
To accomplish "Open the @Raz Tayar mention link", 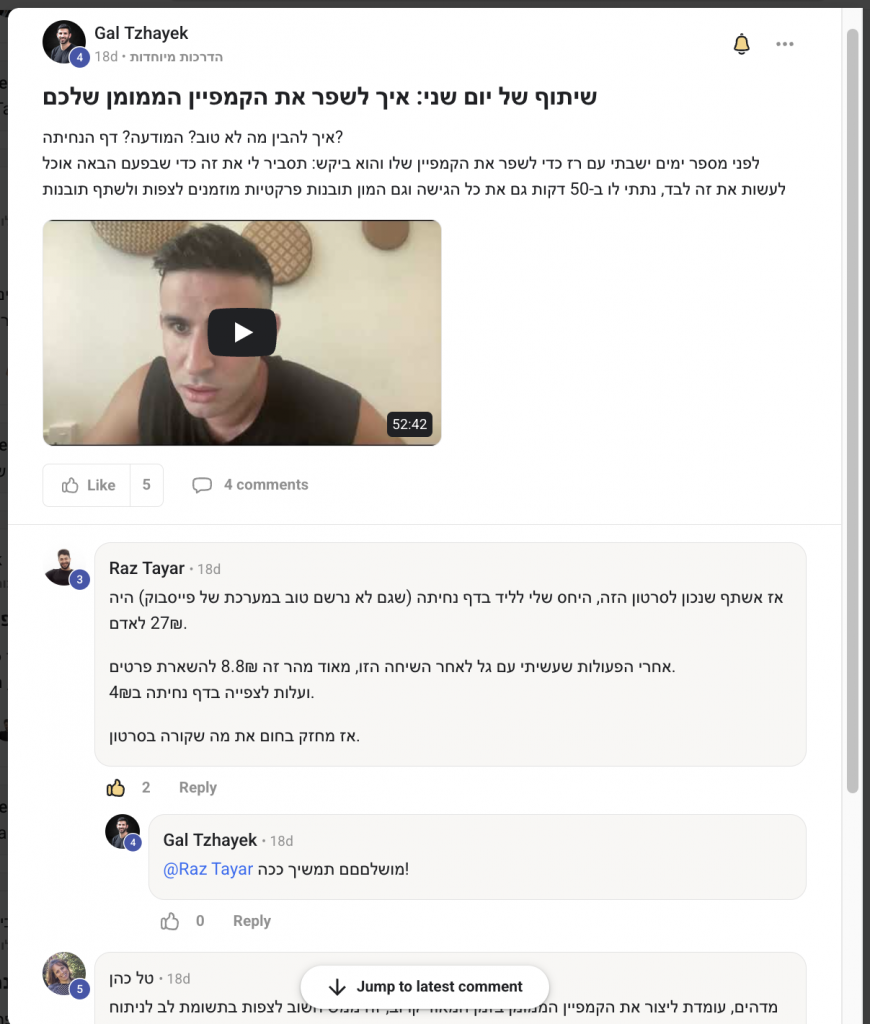I will pyautogui.click(x=208, y=869).
